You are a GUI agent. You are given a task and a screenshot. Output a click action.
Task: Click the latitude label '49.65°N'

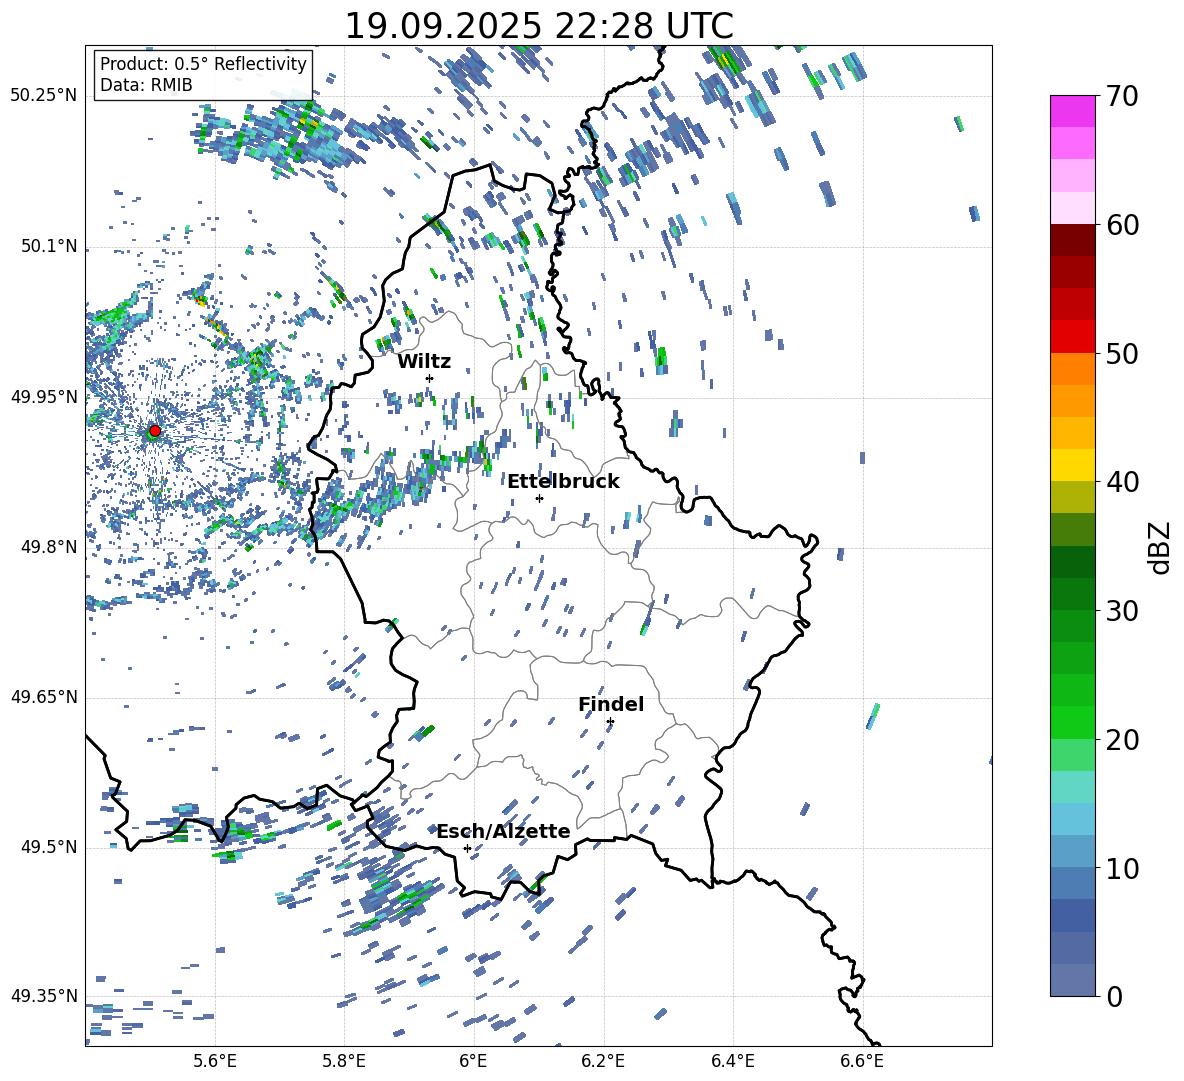[44, 697]
